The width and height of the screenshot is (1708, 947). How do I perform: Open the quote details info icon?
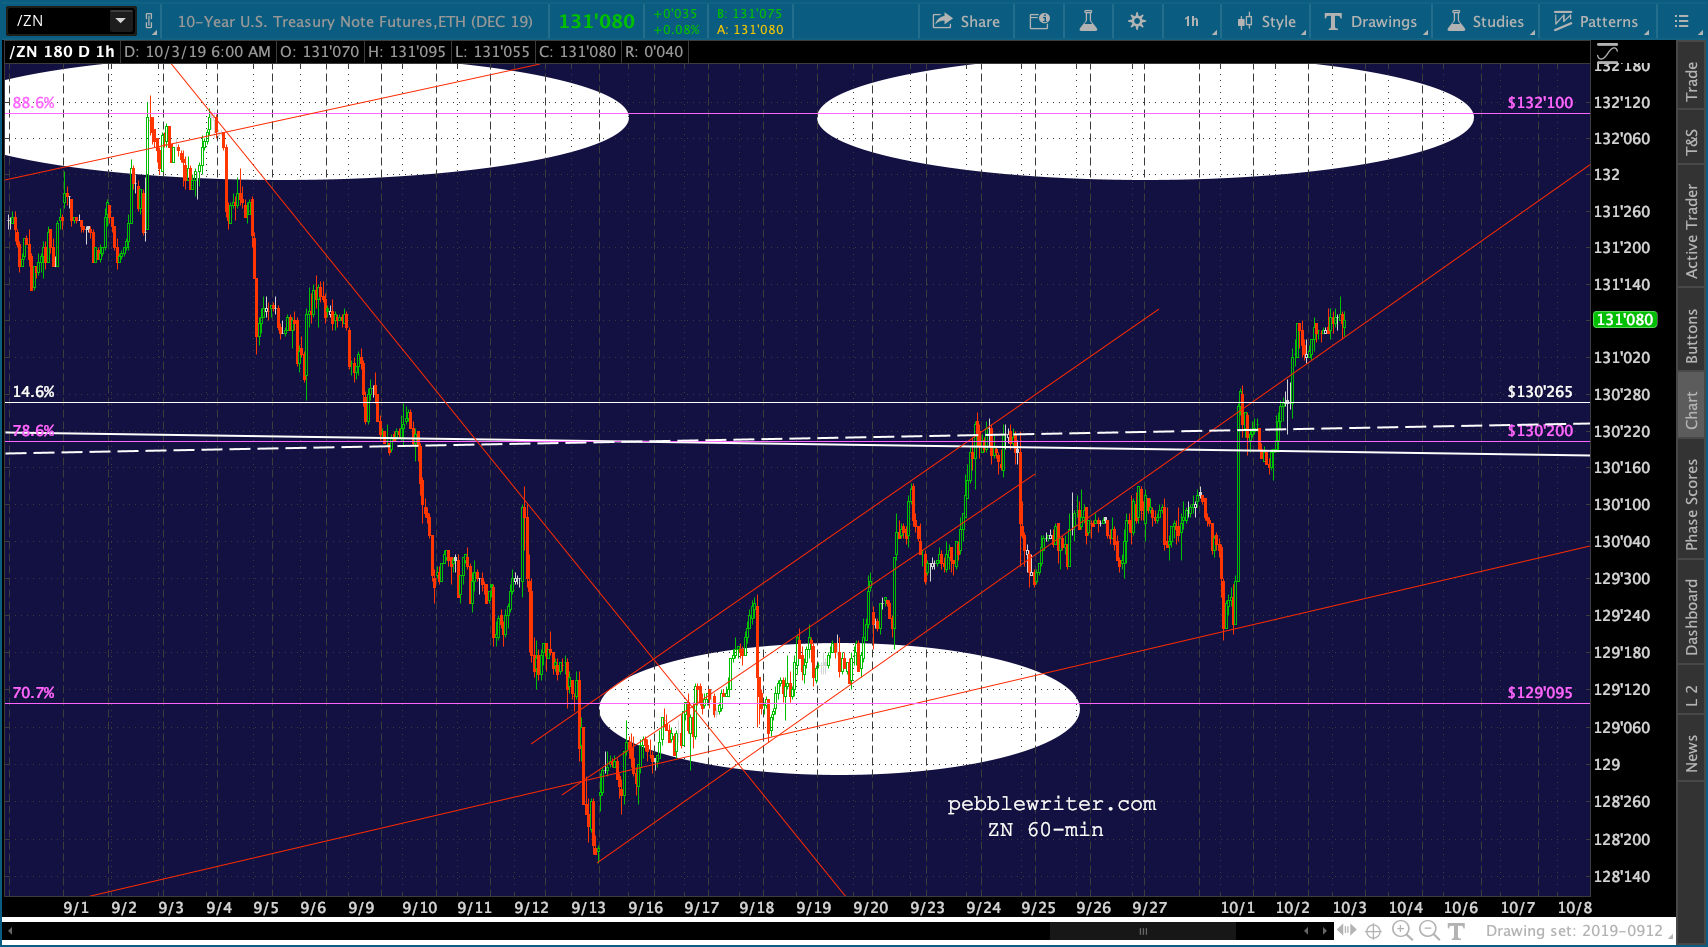(1039, 21)
